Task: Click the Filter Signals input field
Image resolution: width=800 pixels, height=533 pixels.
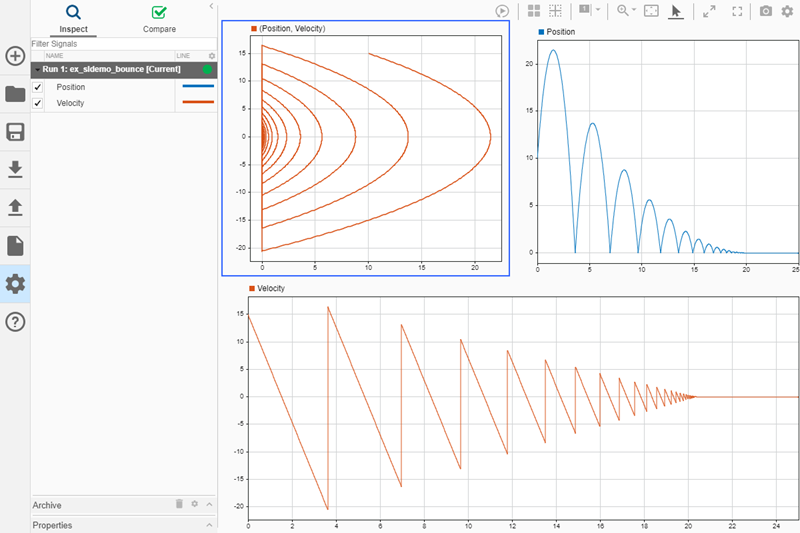Action: [124, 44]
